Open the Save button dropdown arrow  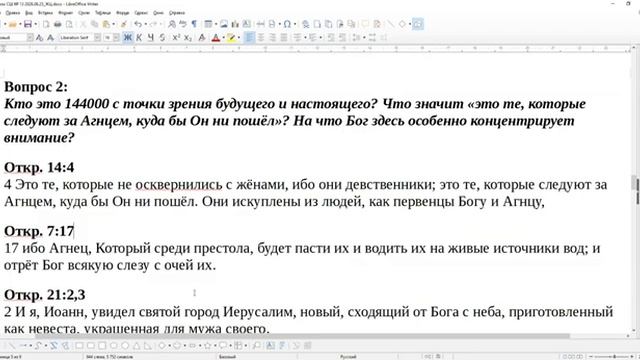pos(36,24)
